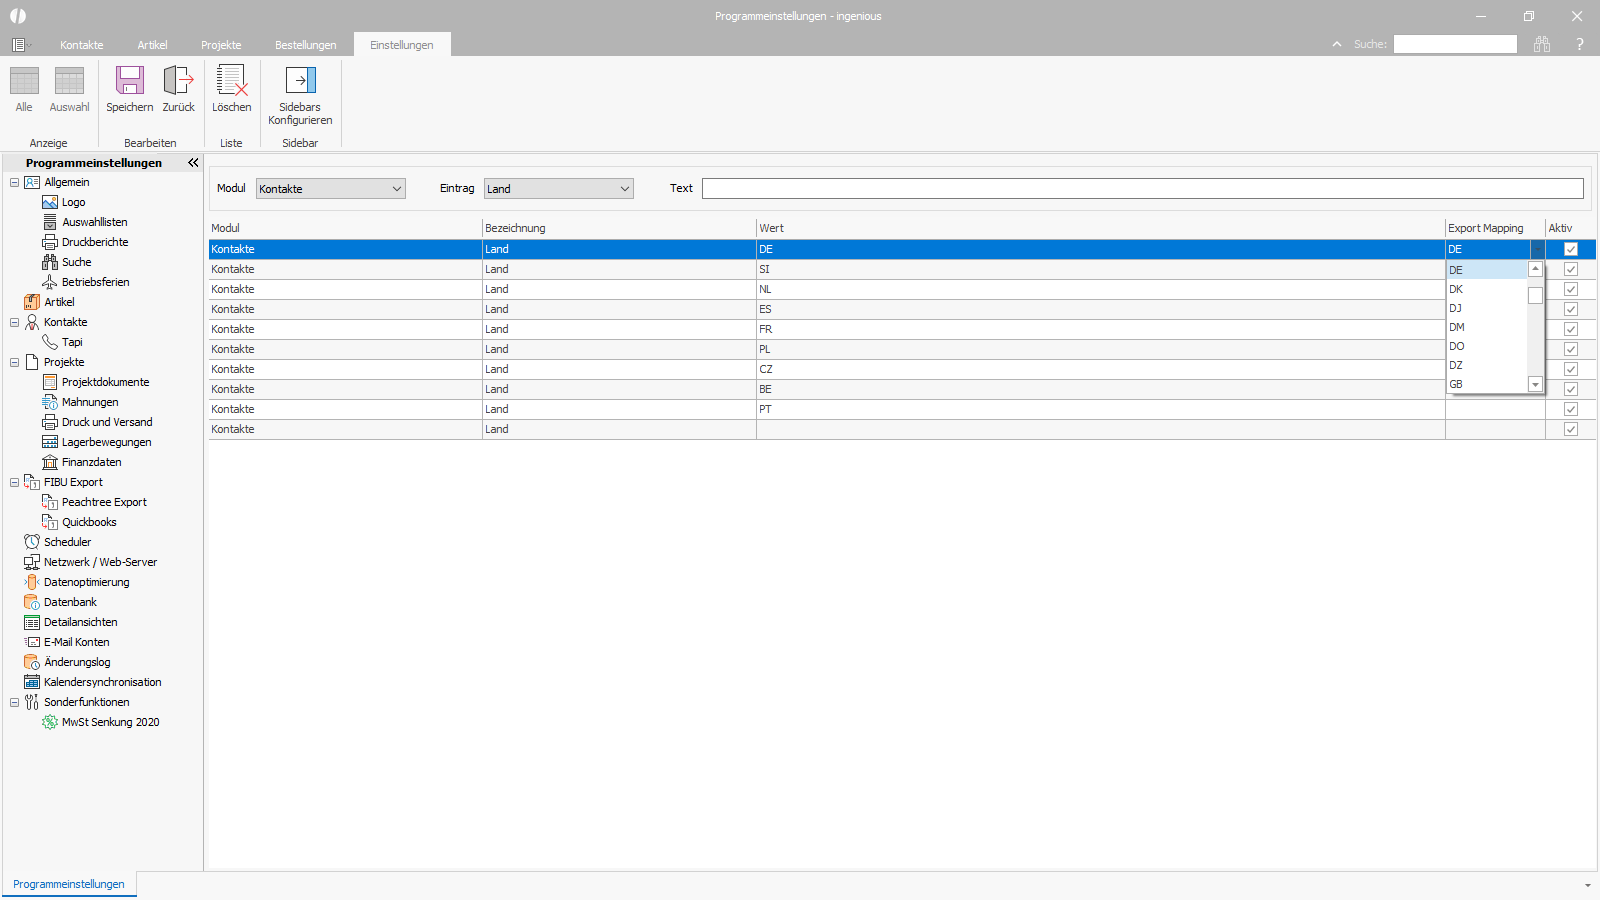Switch to the Einstellungen ribbon tab
The height and width of the screenshot is (900, 1600).
click(402, 45)
